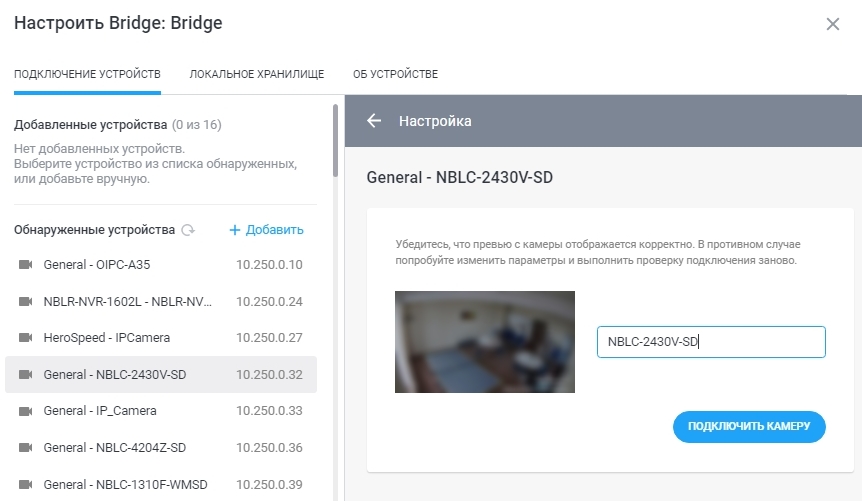862x501 pixels.
Task: Click camera icon of General - NBLC-4204Z-SD
Action: pyautogui.click(x=25, y=448)
